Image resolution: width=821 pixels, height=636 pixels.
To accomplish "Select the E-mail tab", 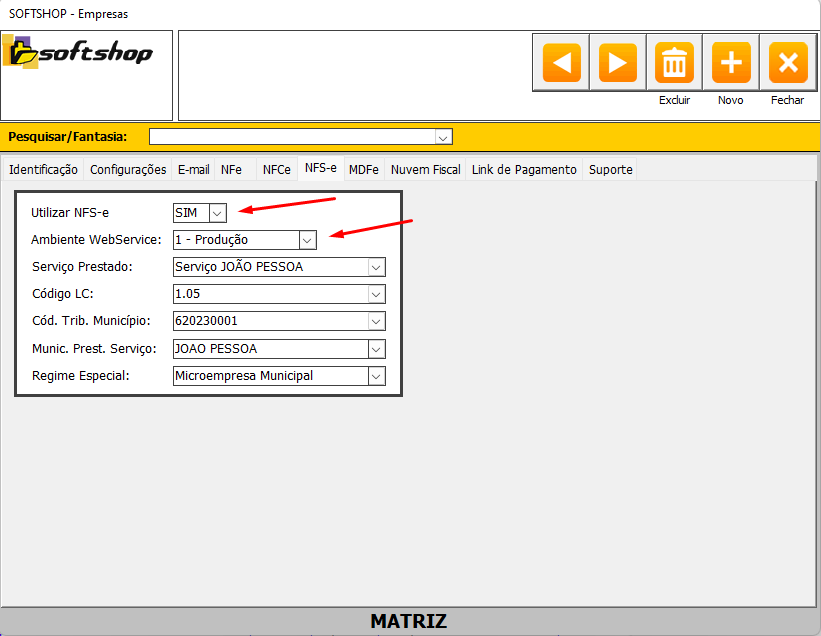I will click(x=193, y=170).
